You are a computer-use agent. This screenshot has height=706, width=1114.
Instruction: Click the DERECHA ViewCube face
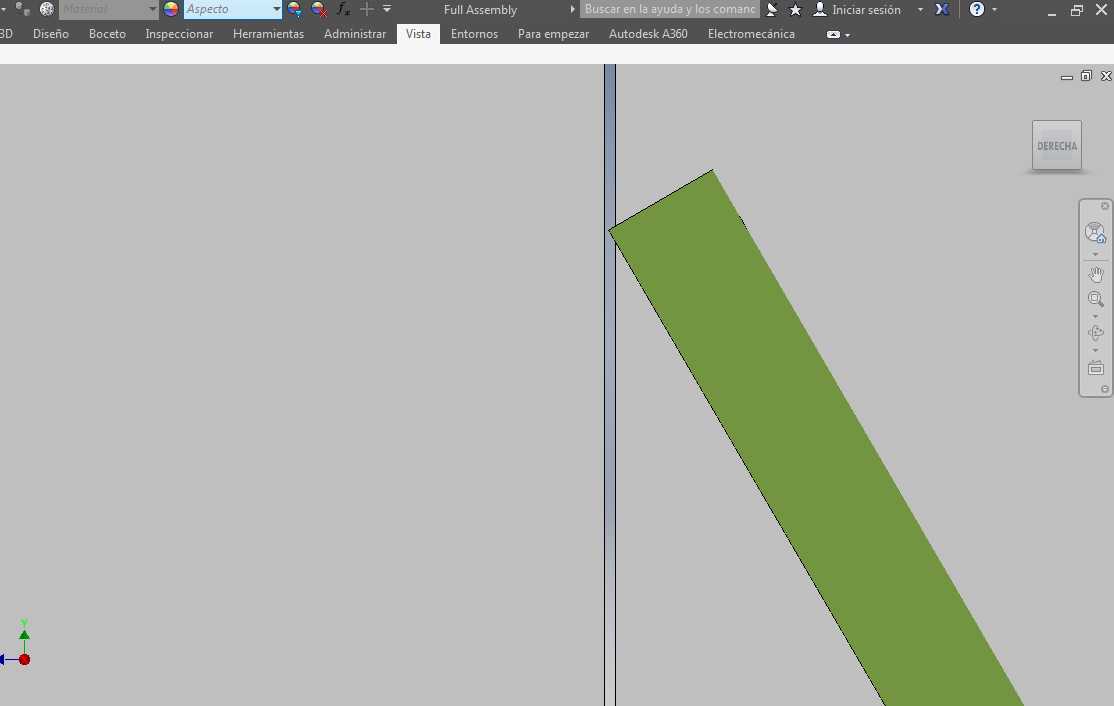coord(1056,146)
